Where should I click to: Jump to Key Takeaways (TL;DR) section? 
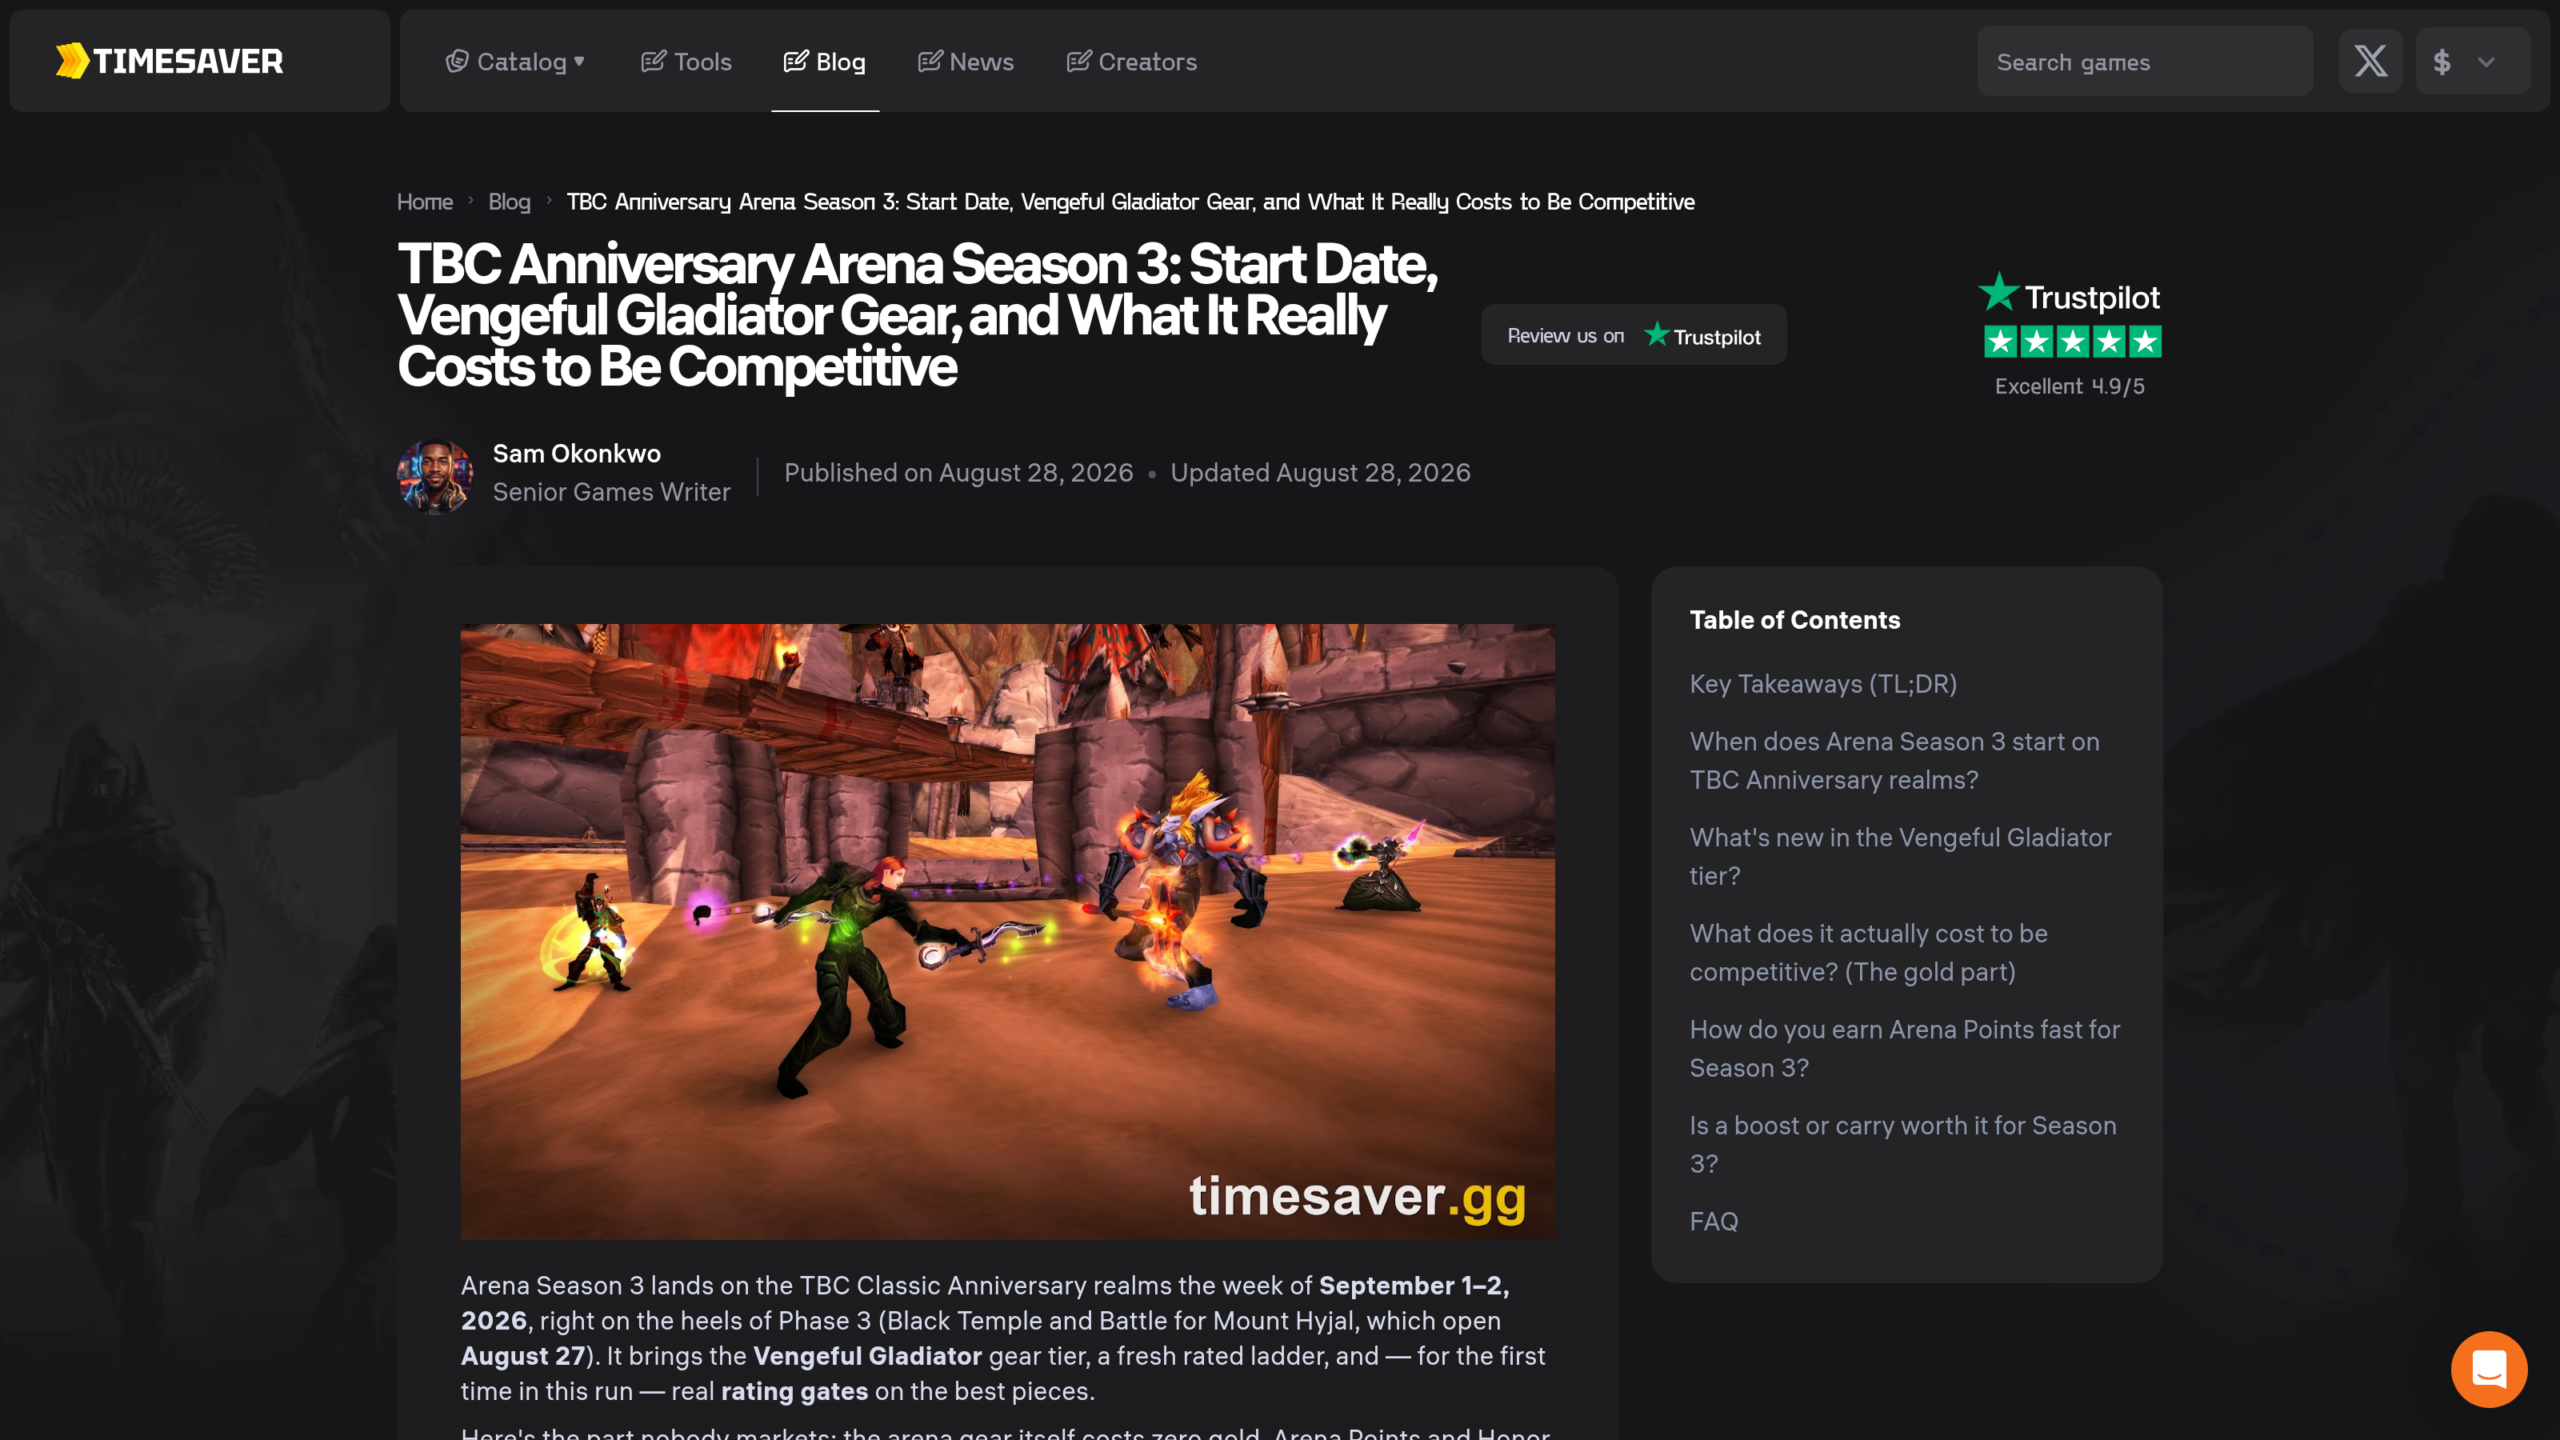[1823, 684]
